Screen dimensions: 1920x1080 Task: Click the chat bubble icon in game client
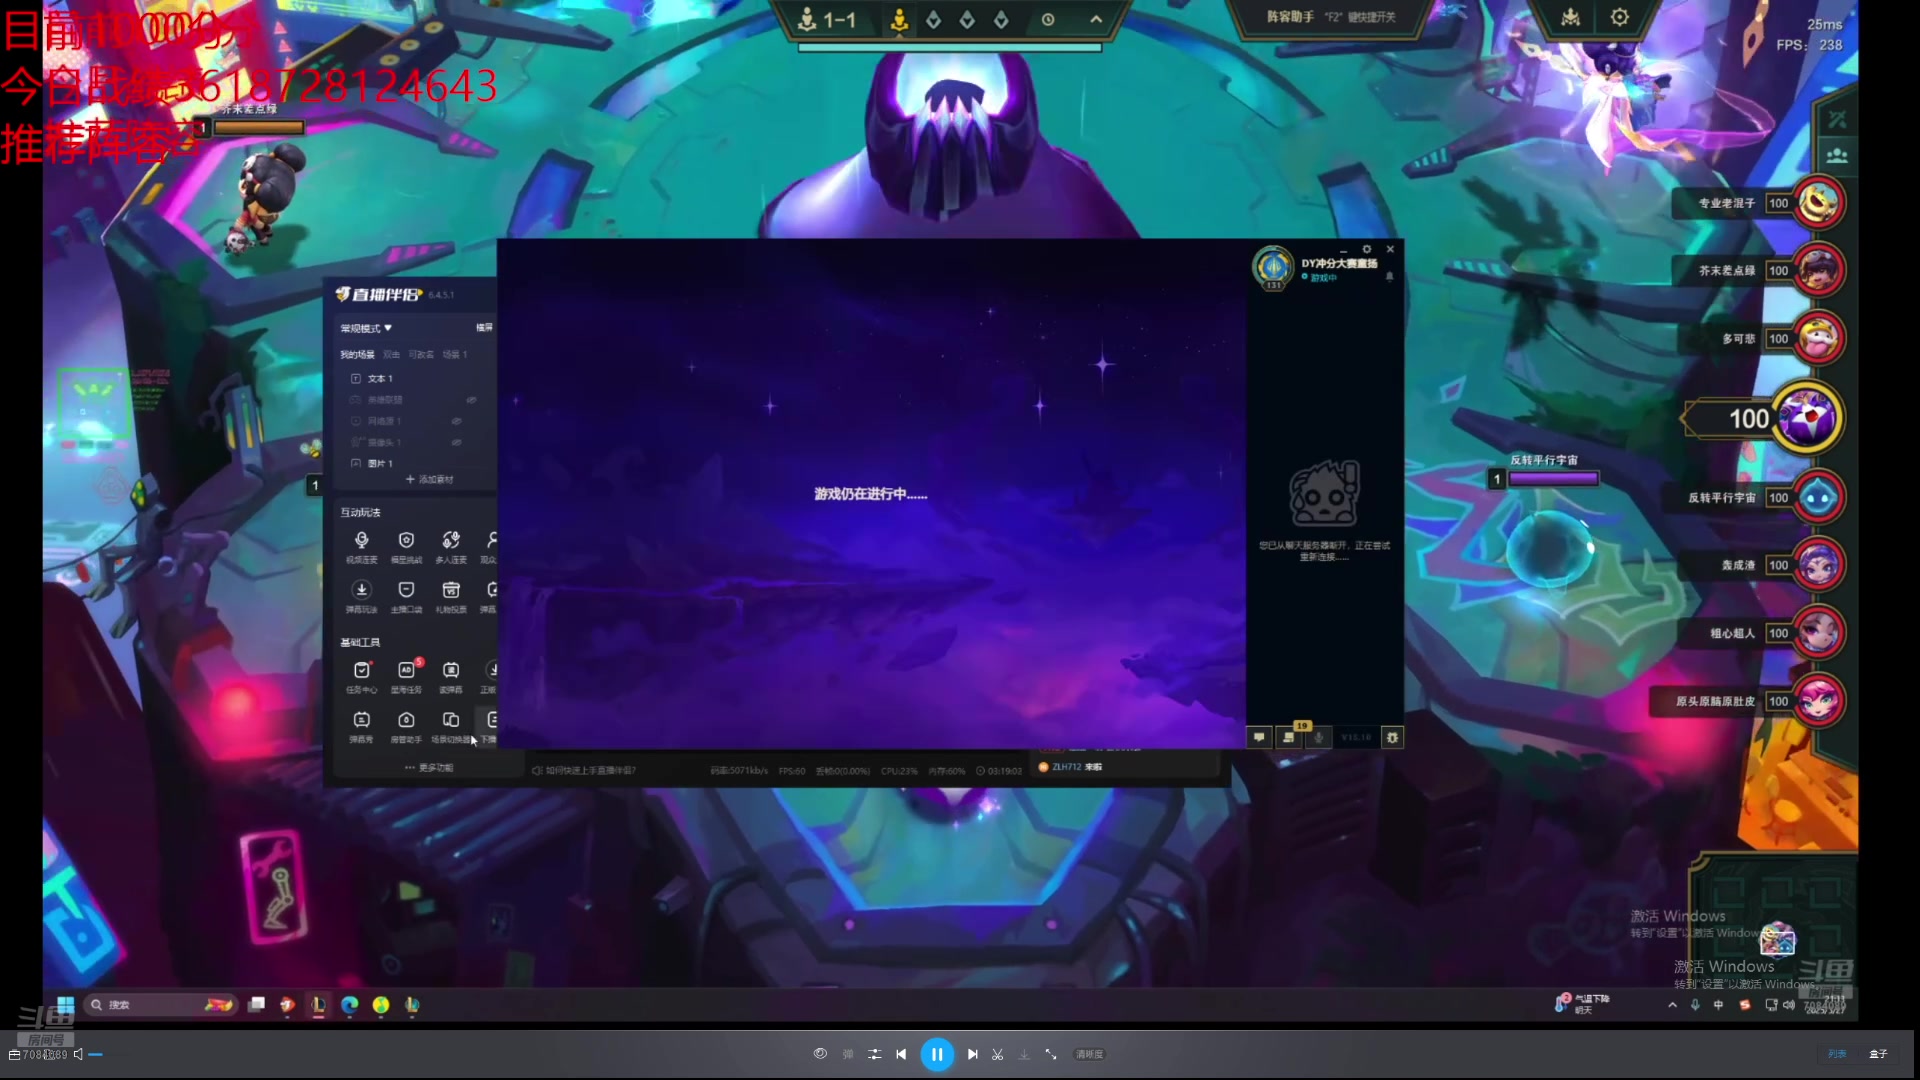pos(1259,737)
